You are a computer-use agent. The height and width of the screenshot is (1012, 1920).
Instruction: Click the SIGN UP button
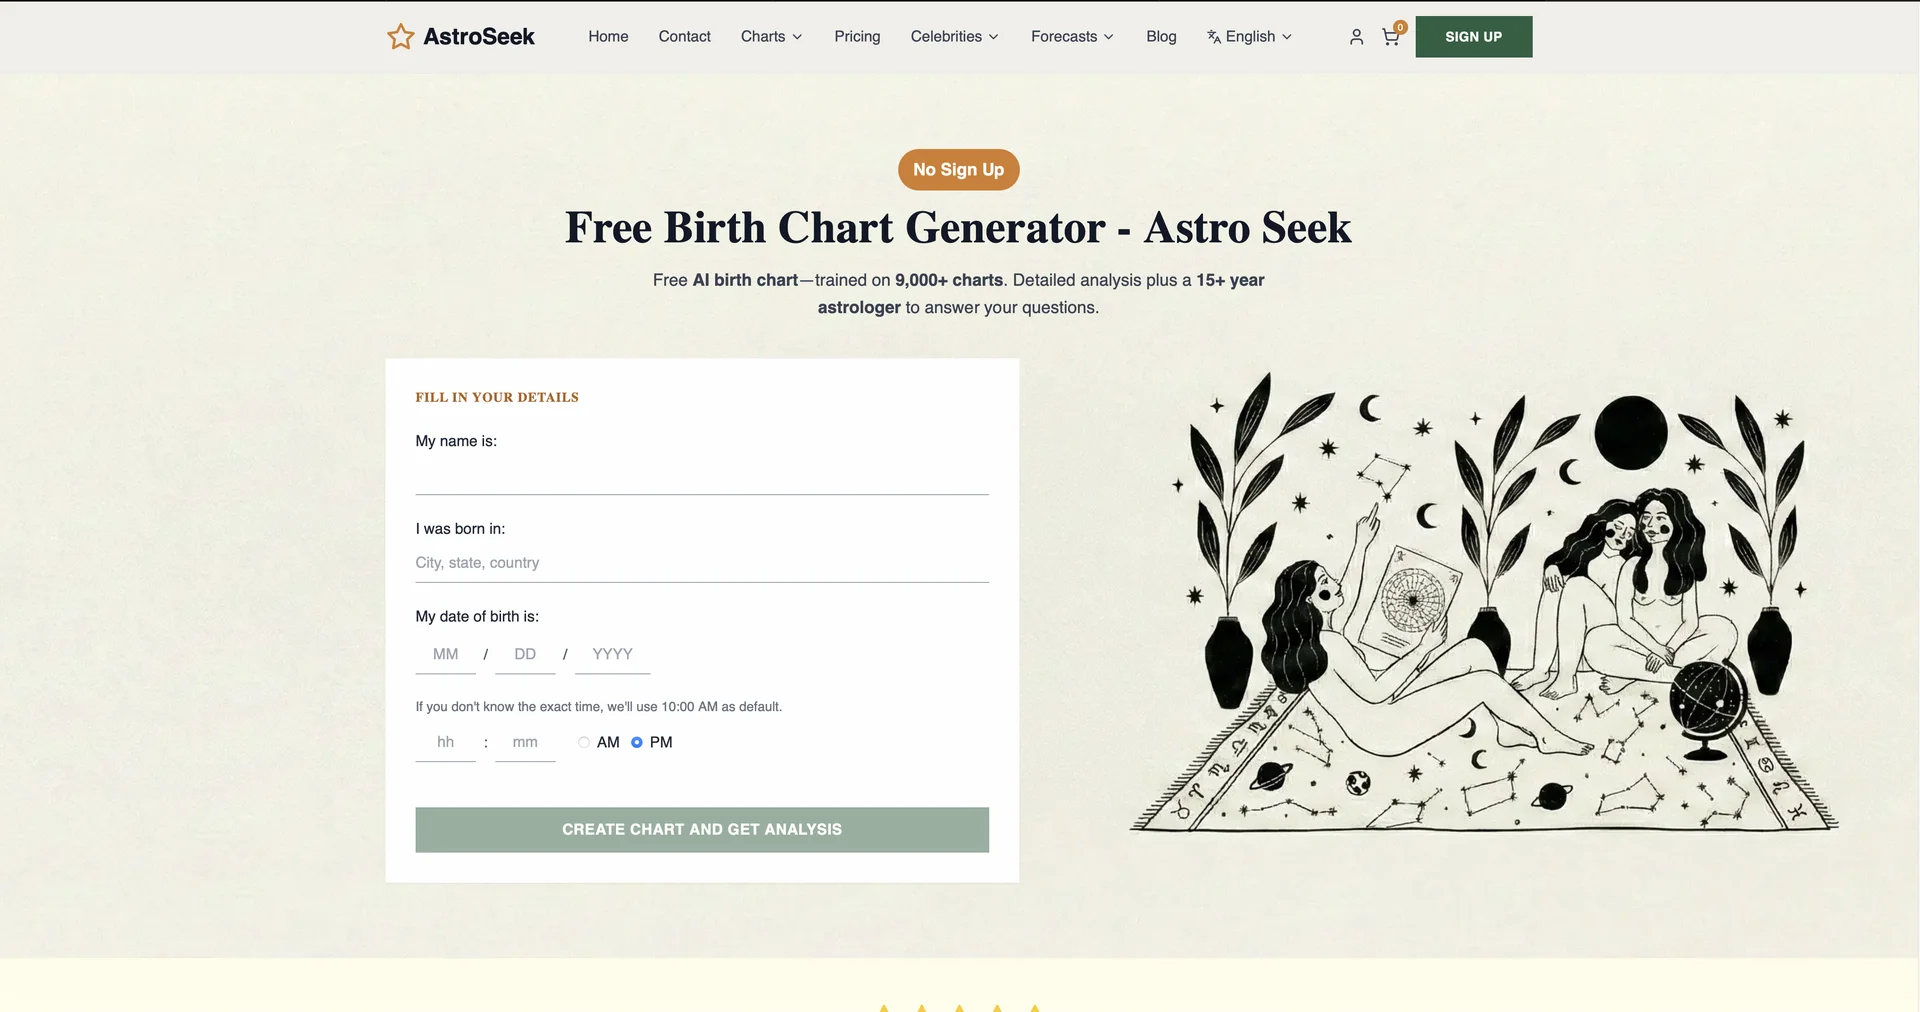1473,36
